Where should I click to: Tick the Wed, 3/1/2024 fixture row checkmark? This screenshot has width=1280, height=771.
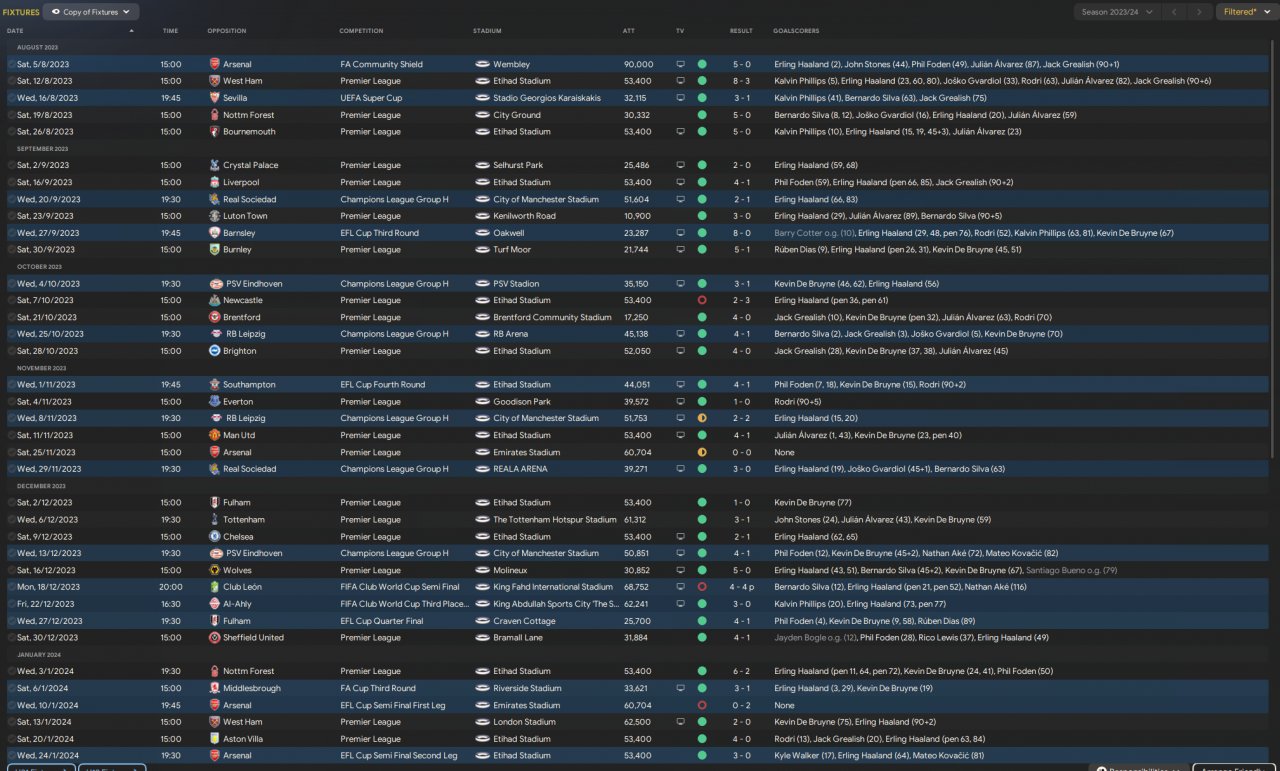[x=12, y=671]
